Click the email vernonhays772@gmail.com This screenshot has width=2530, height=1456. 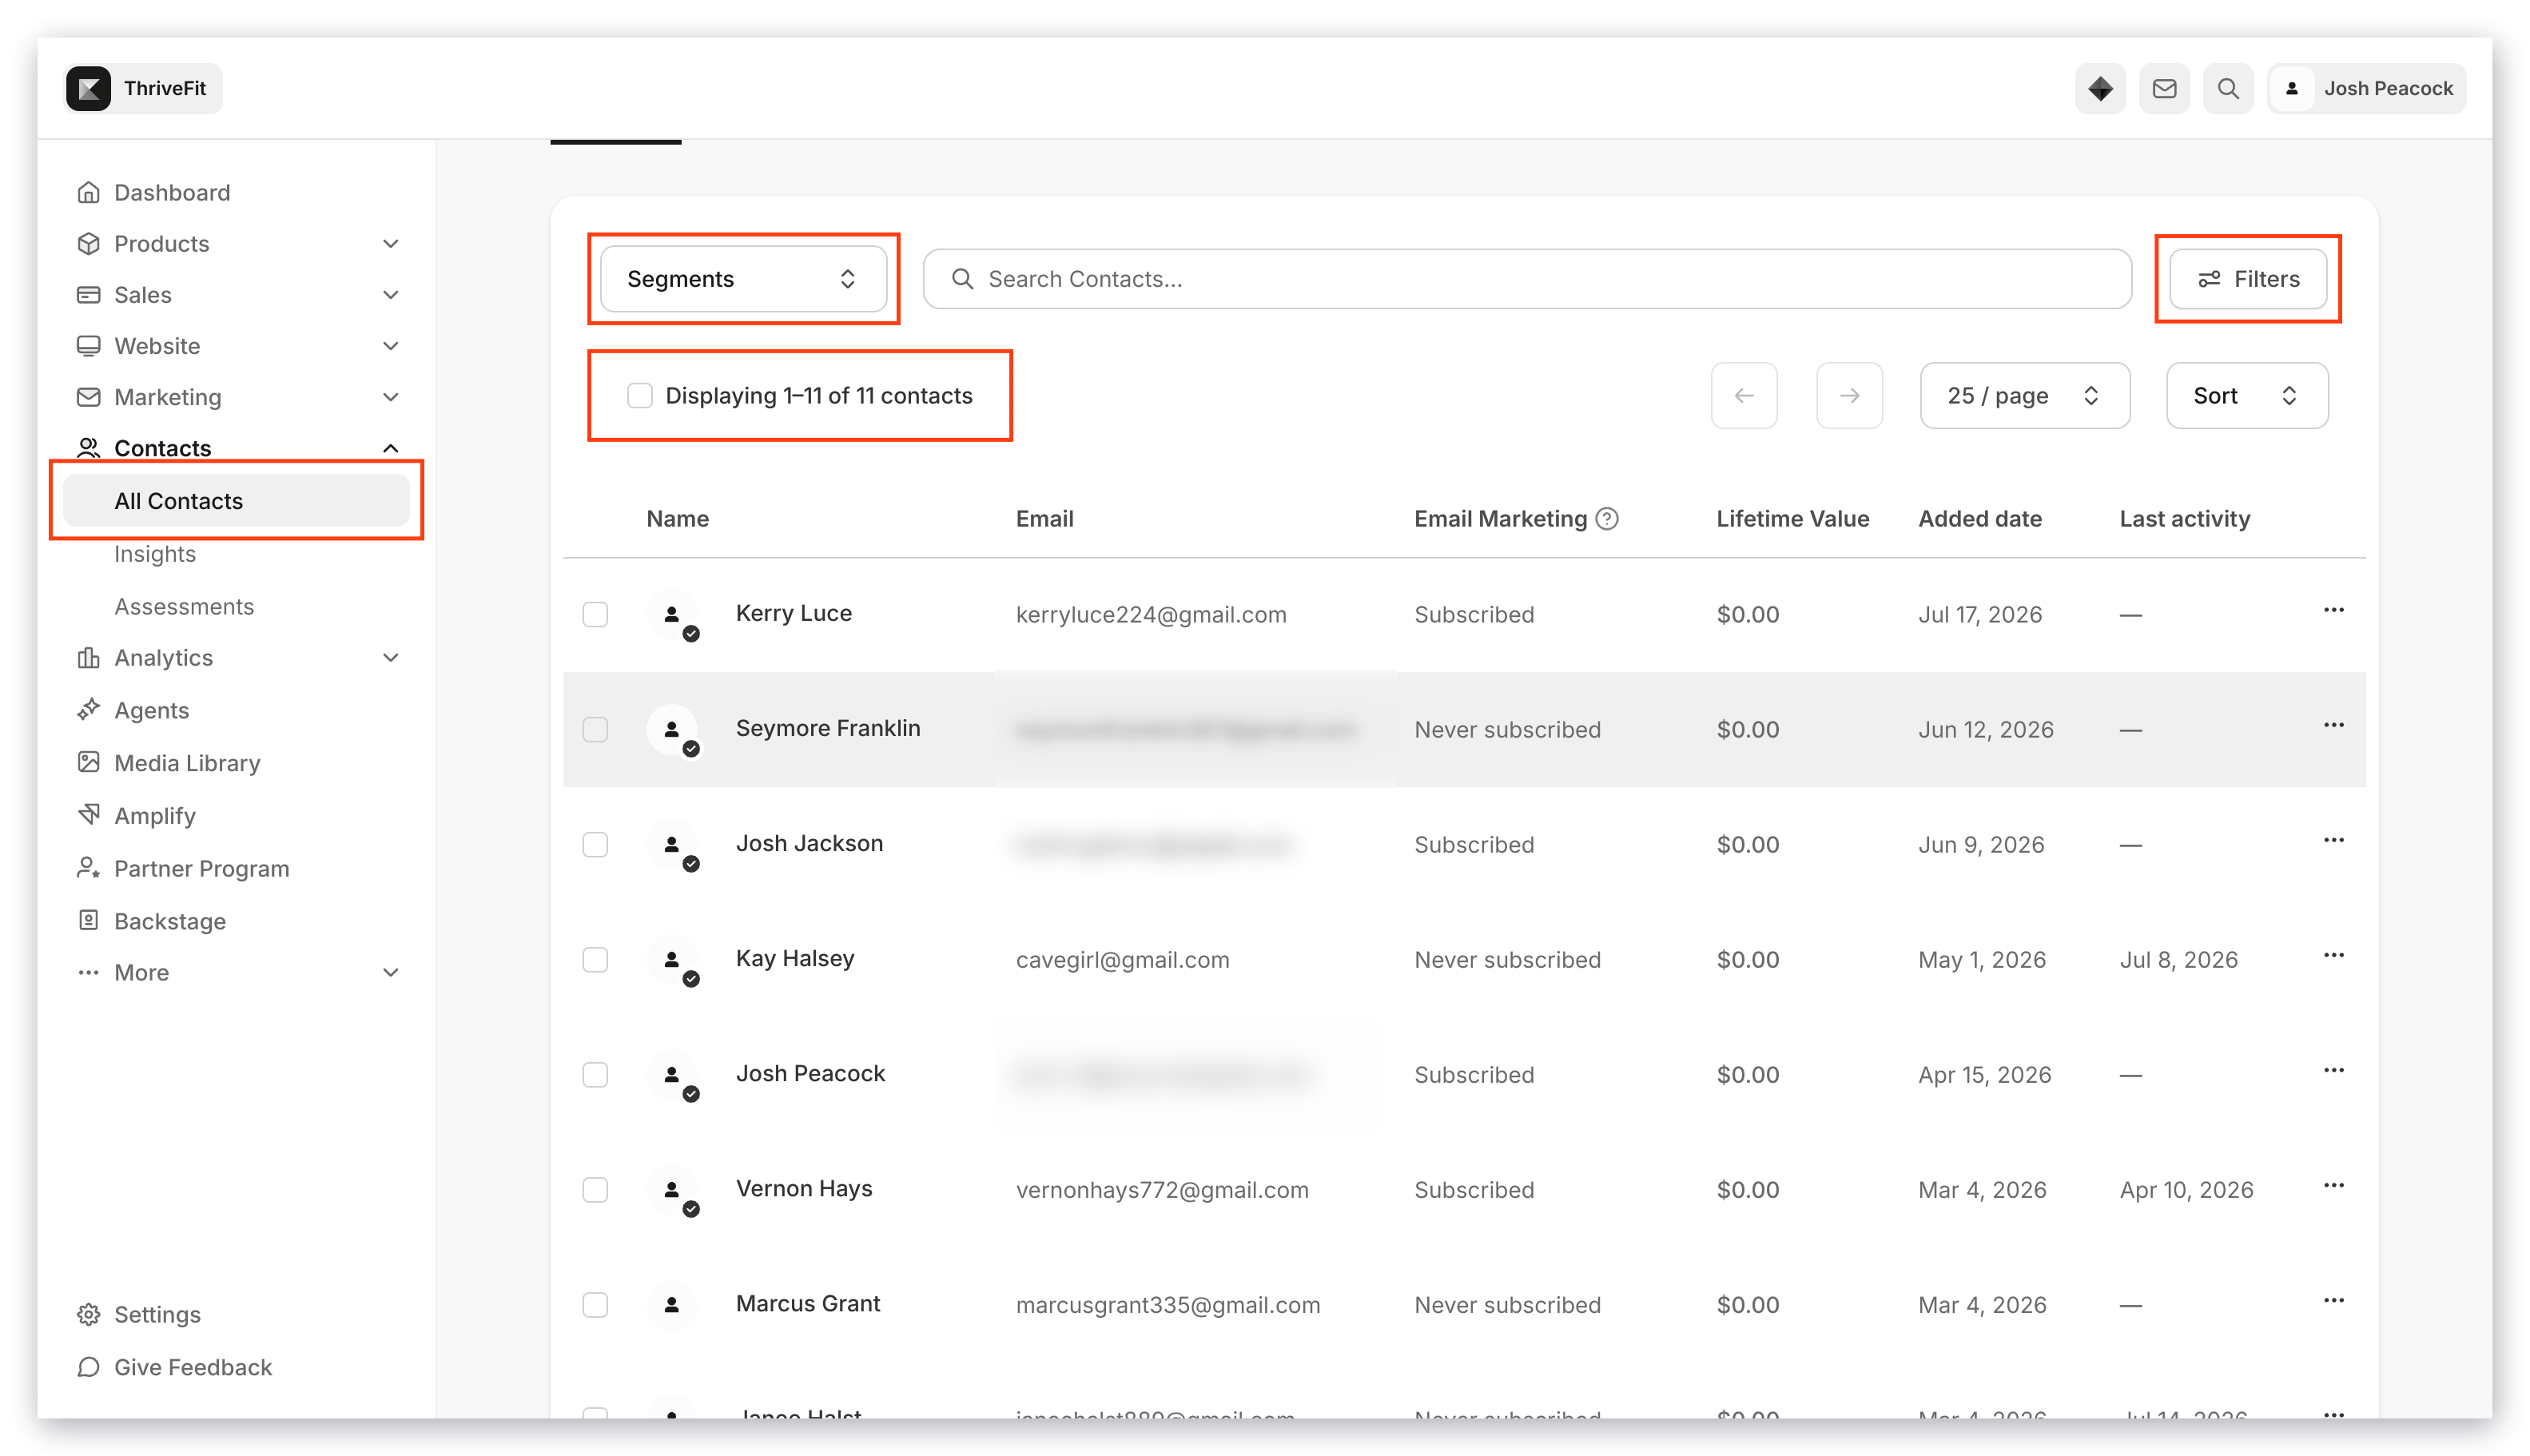pos(1162,1190)
